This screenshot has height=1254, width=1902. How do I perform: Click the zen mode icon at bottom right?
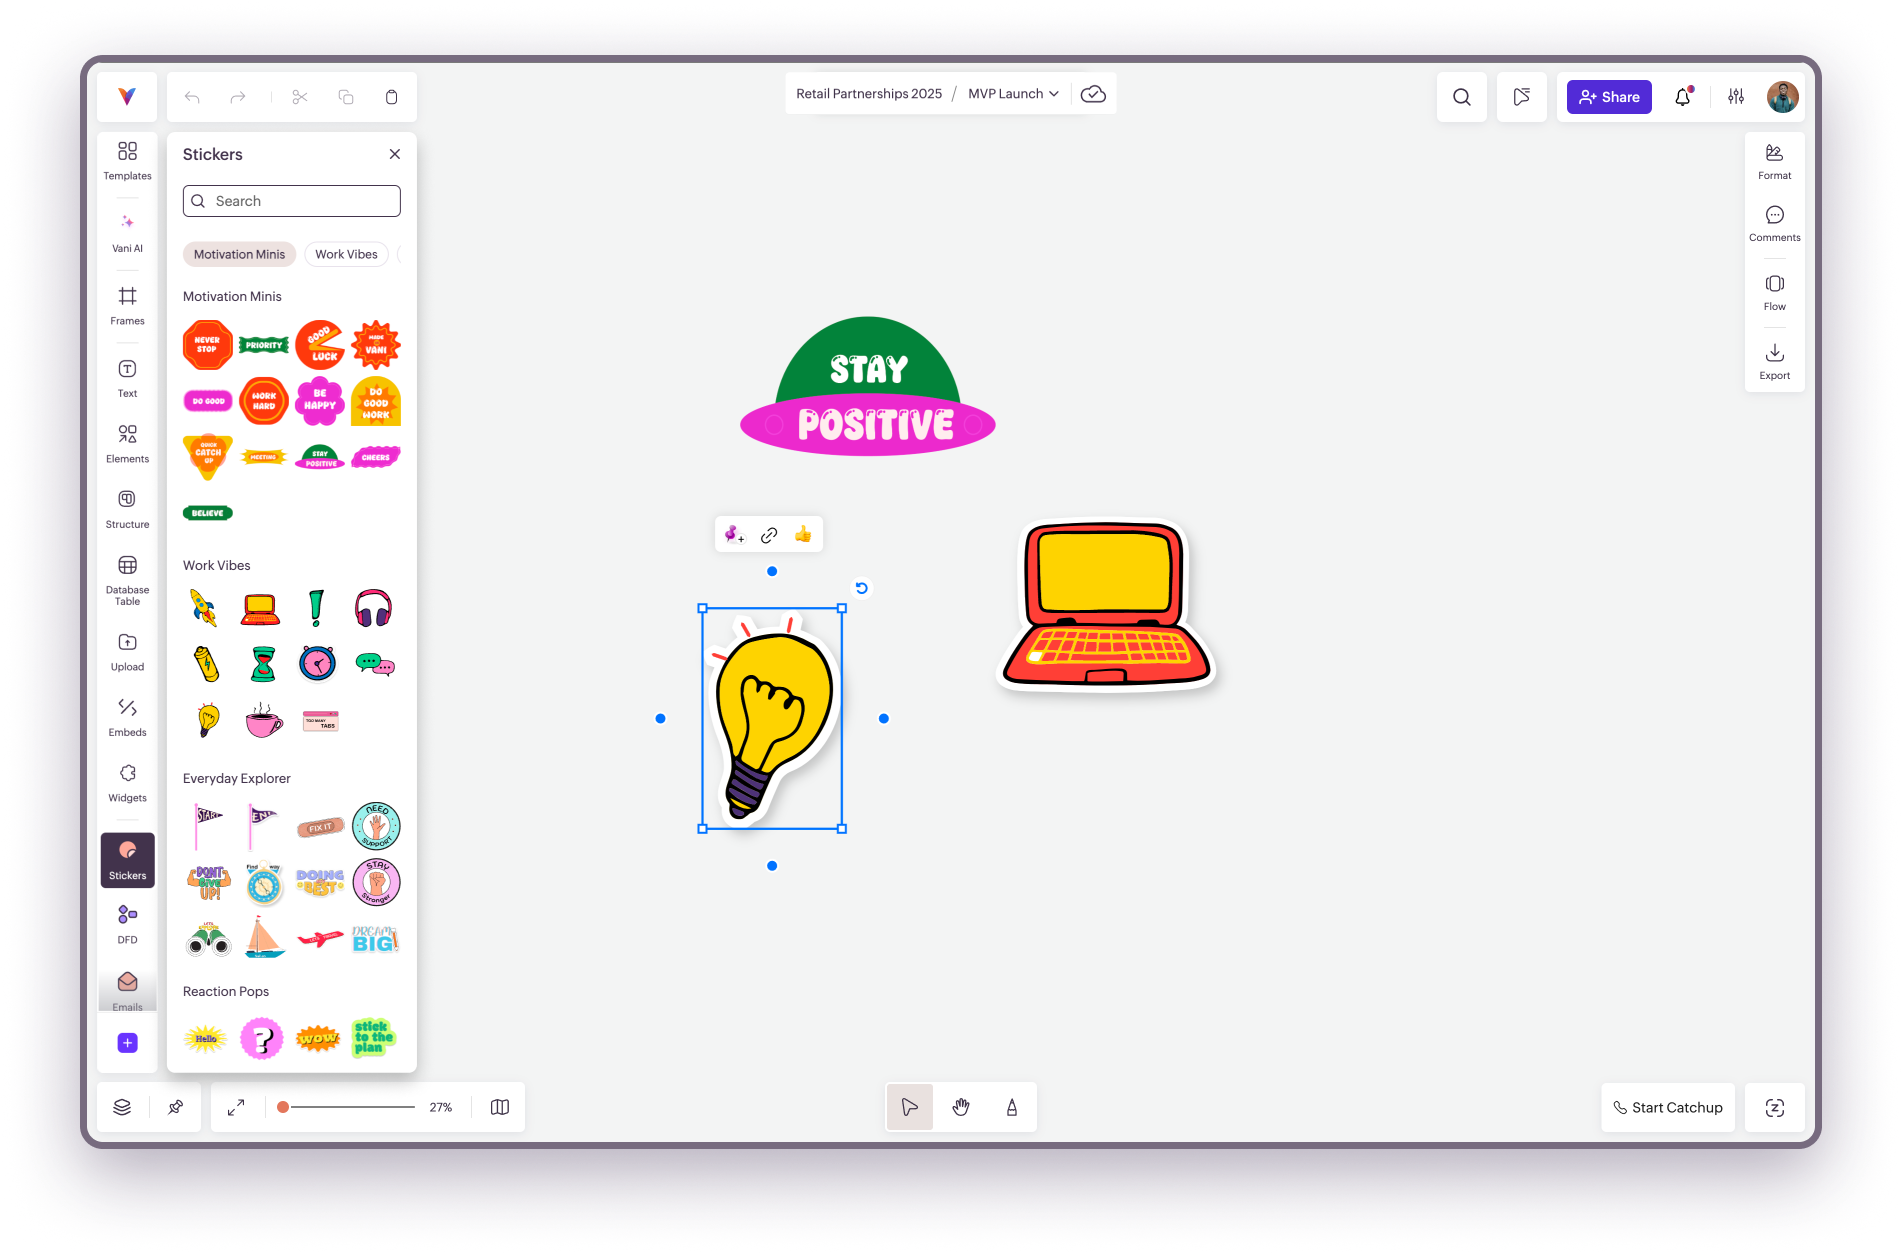[x=1775, y=1107]
